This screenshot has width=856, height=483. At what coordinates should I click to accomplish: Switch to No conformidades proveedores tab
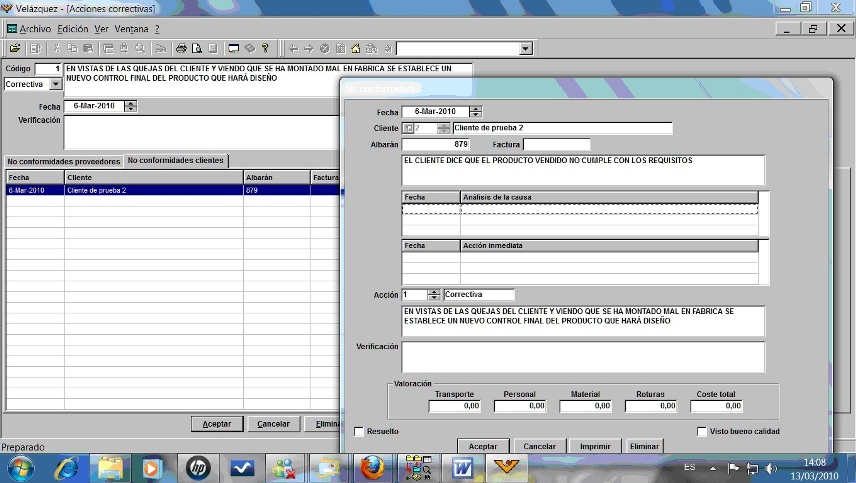pyautogui.click(x=64, y=162)
